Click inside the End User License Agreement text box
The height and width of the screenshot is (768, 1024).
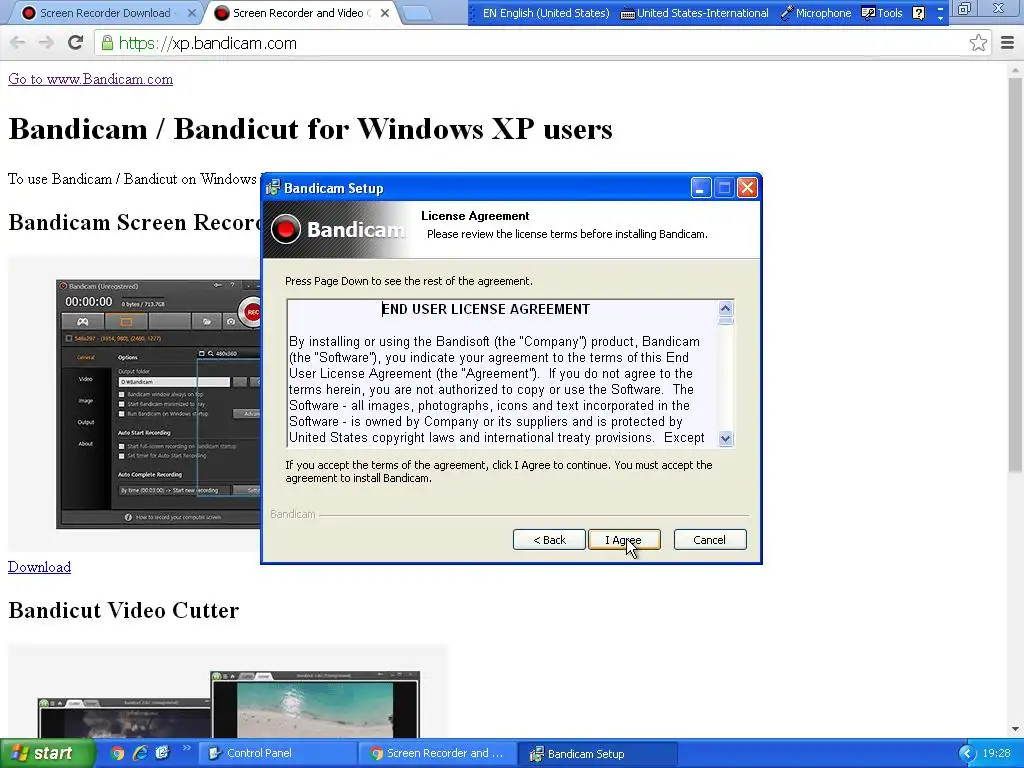[x=502, y=374]
